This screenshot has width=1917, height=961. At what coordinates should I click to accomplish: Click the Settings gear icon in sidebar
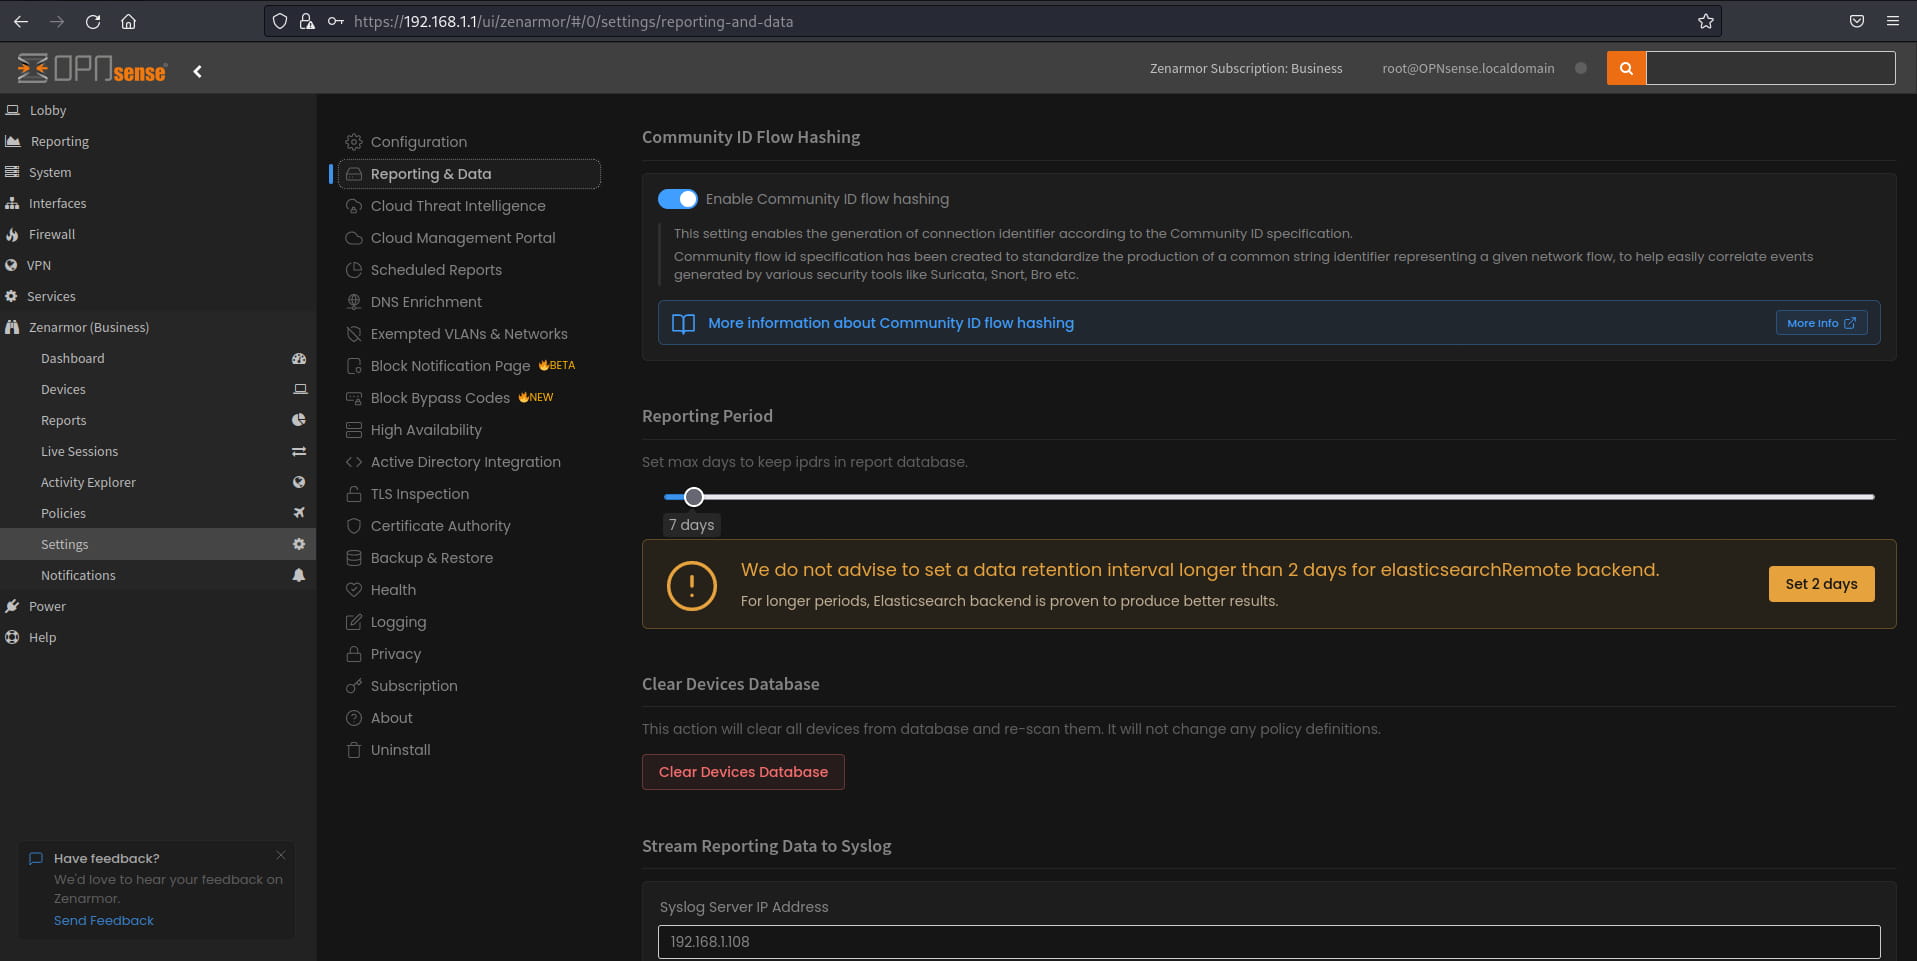click(298, 544)
